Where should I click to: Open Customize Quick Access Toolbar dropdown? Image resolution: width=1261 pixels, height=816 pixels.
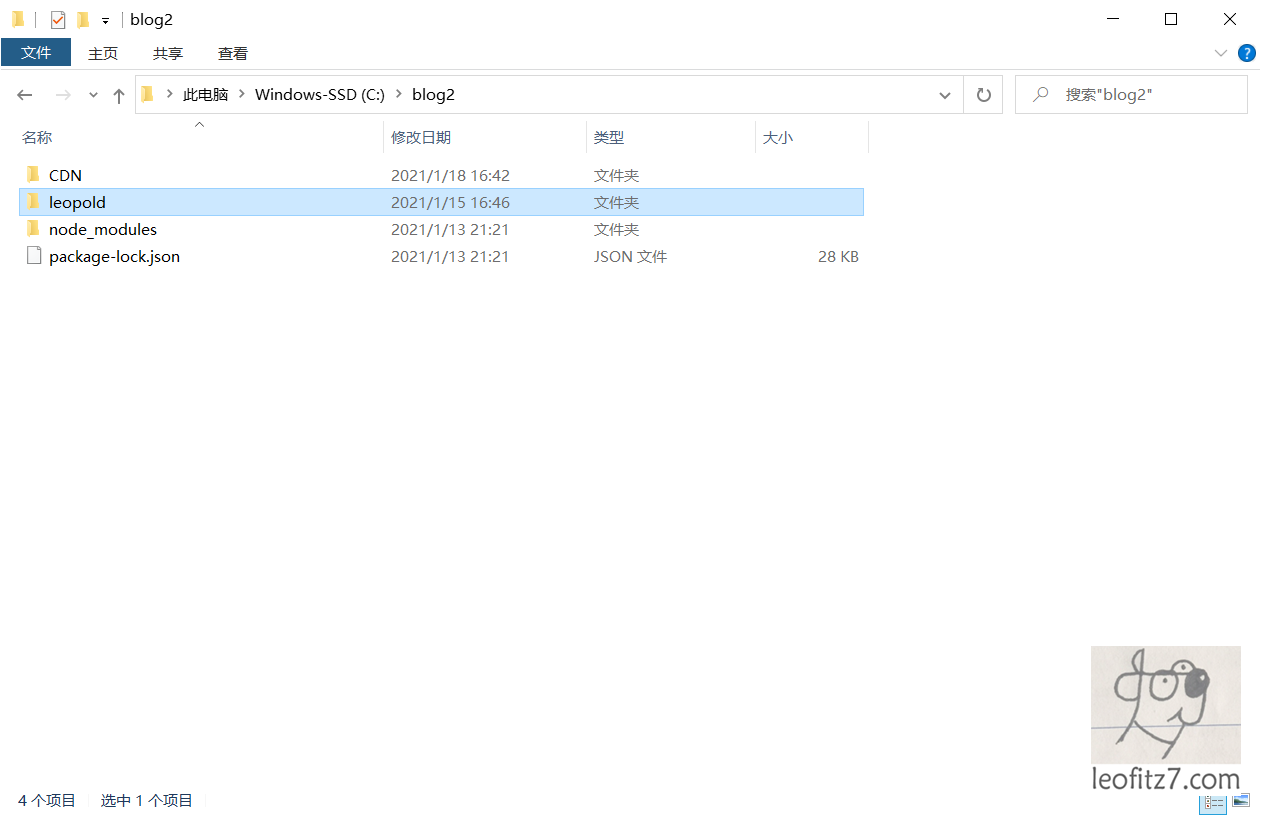tap(105, 21)
